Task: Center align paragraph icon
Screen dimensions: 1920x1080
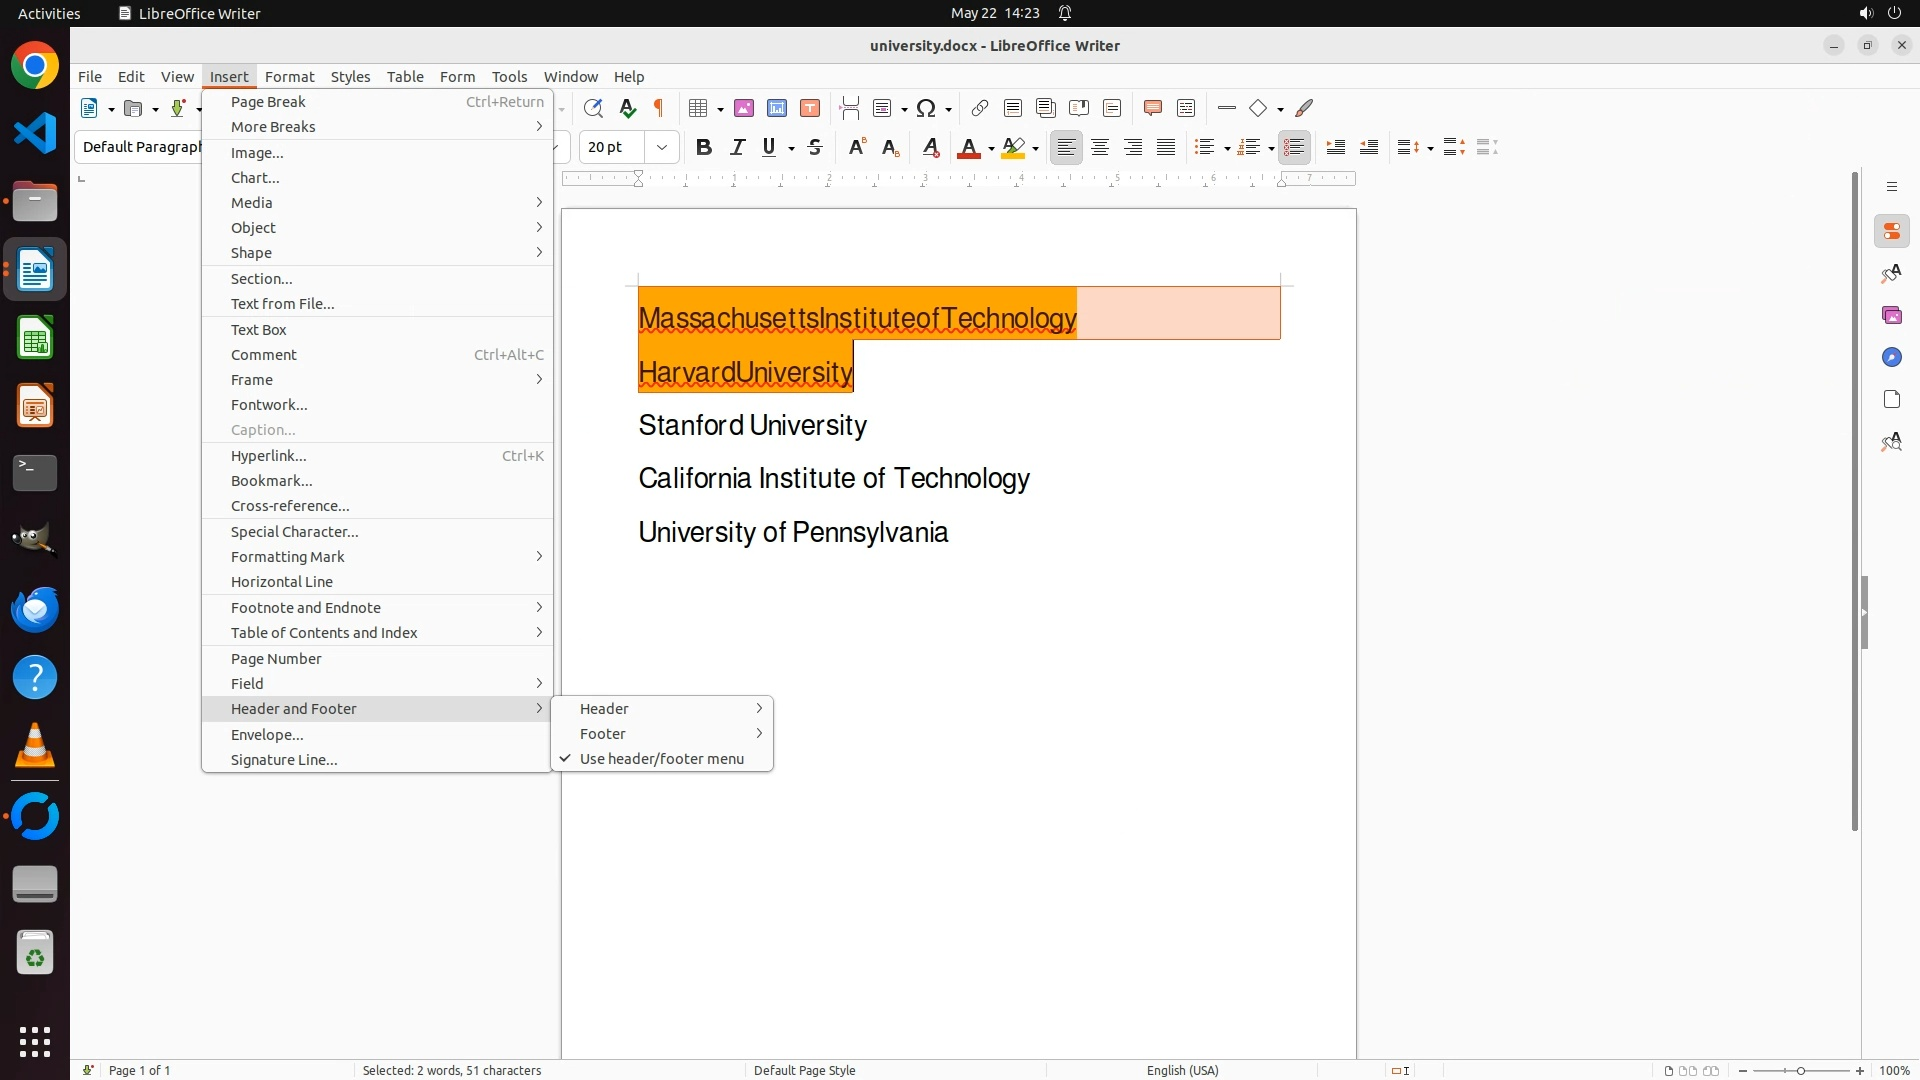Action: click(x=1100, y=148)
